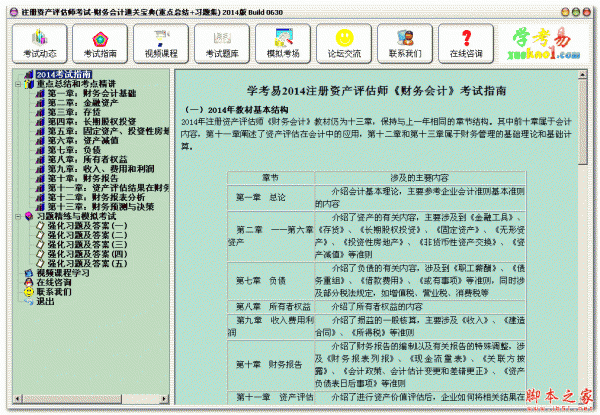
Task: Select 在线咨询 in the tree
Action: [x=54, y=283]
